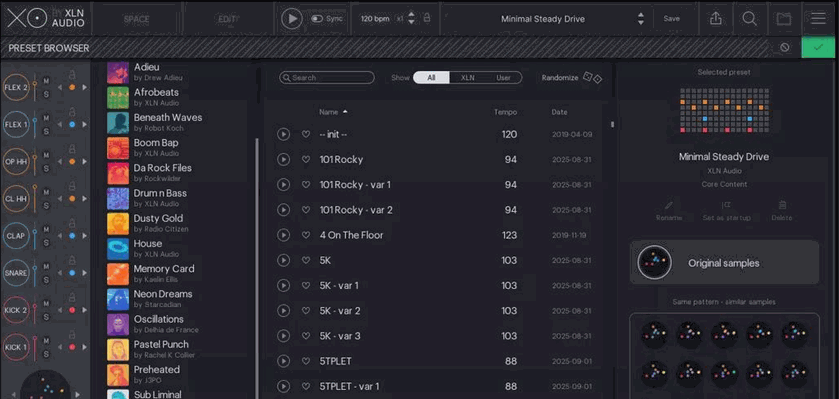839x399 pixels.
Task: Cancel preset browsing with the circle-slash icon
Action: click(784, 48)
